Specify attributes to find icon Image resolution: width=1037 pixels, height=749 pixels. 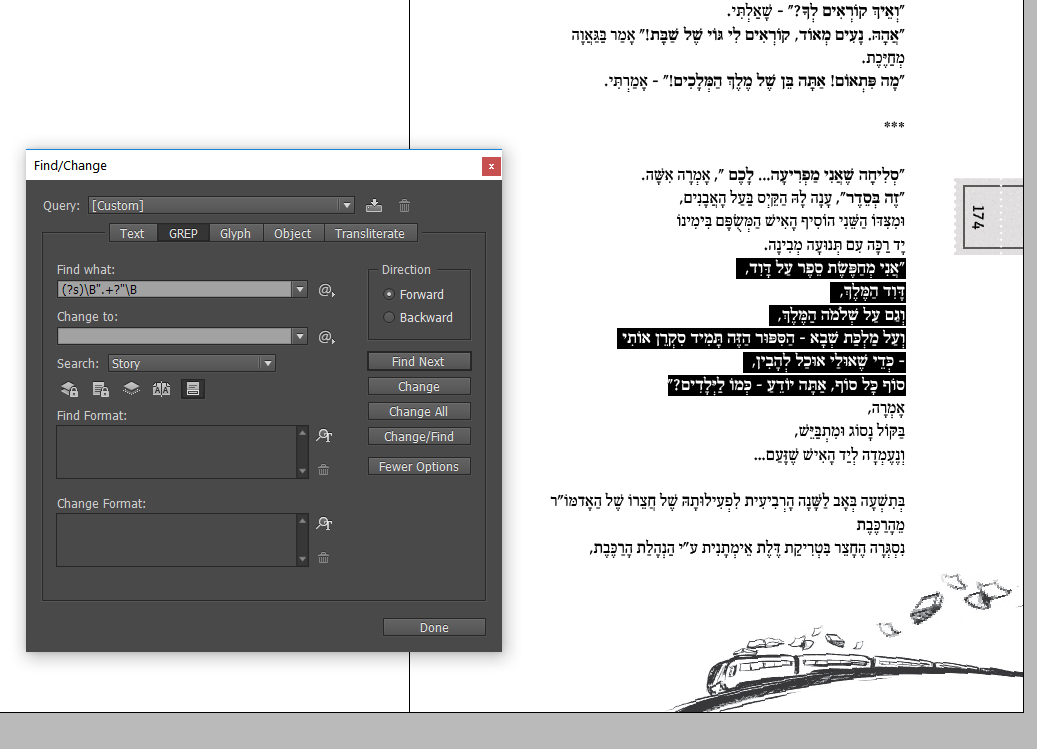point(324,436)
